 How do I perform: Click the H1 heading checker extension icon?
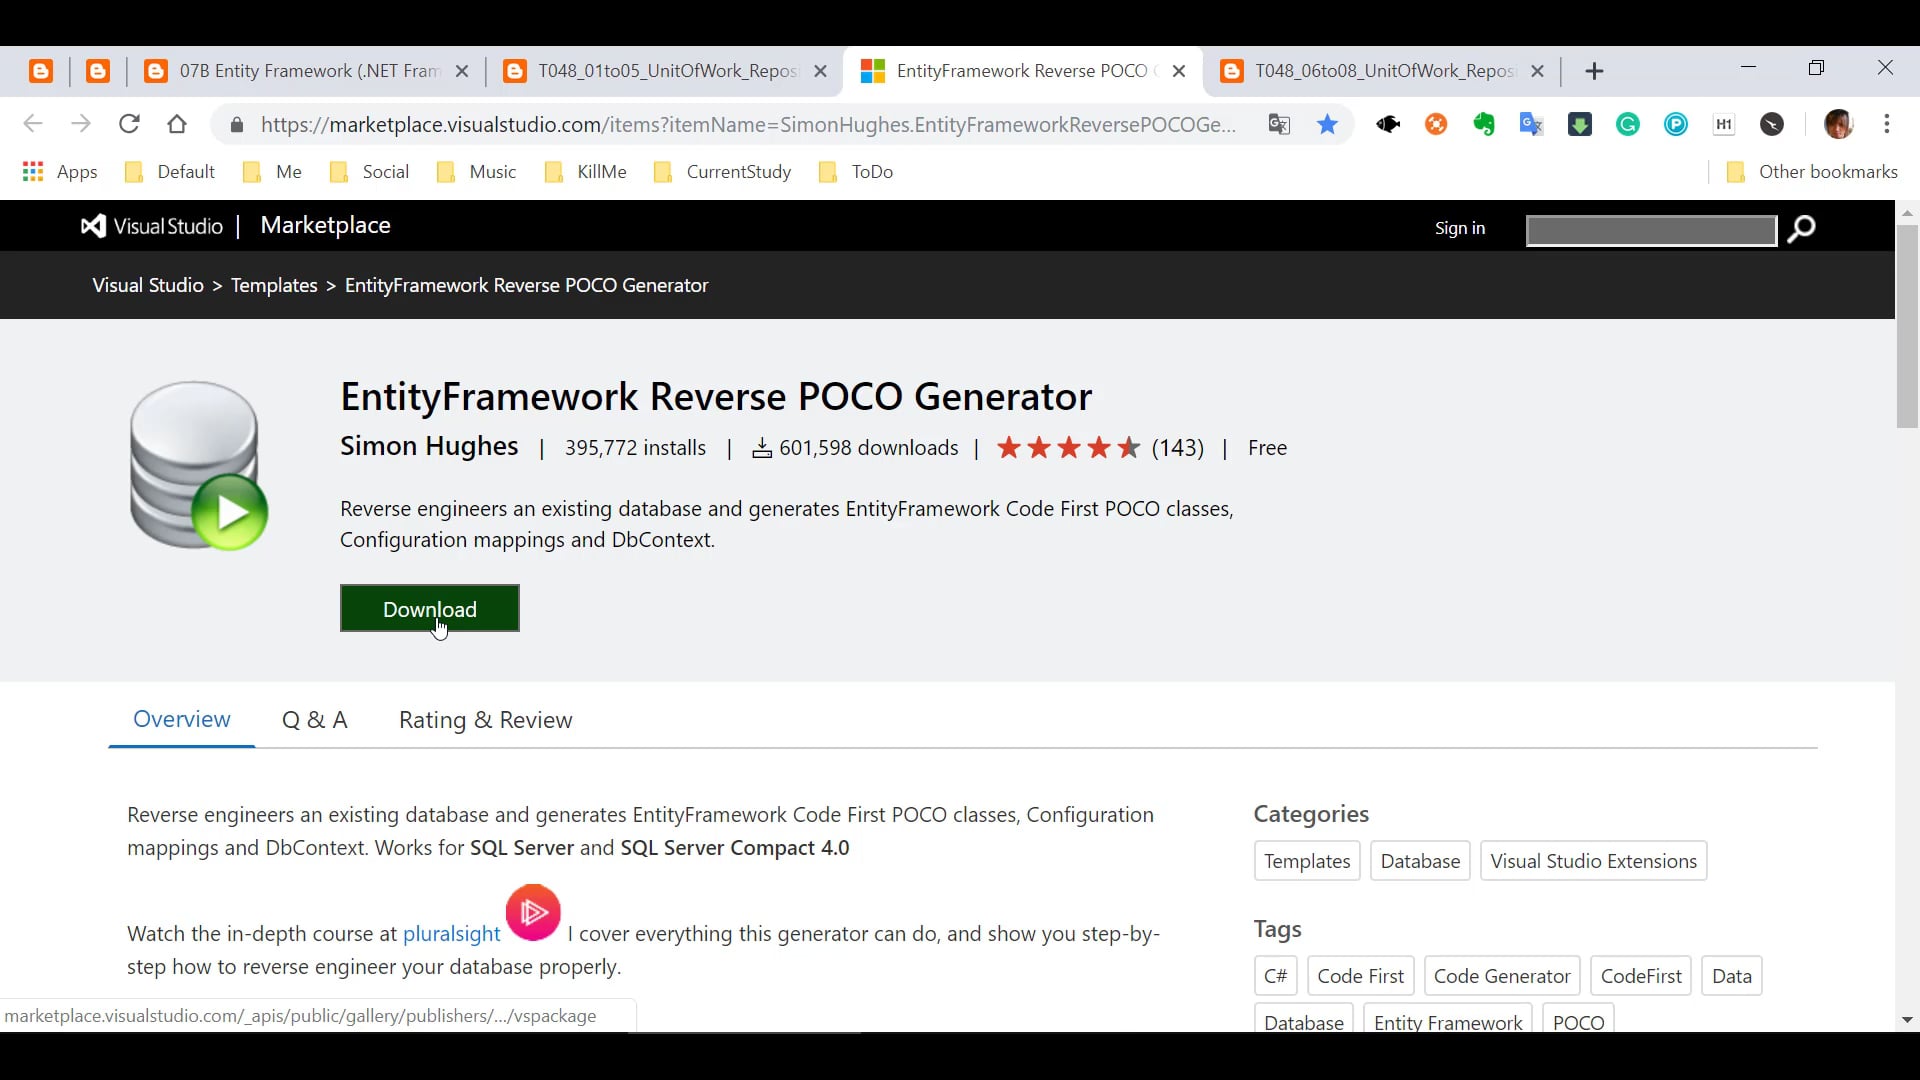1724,124
